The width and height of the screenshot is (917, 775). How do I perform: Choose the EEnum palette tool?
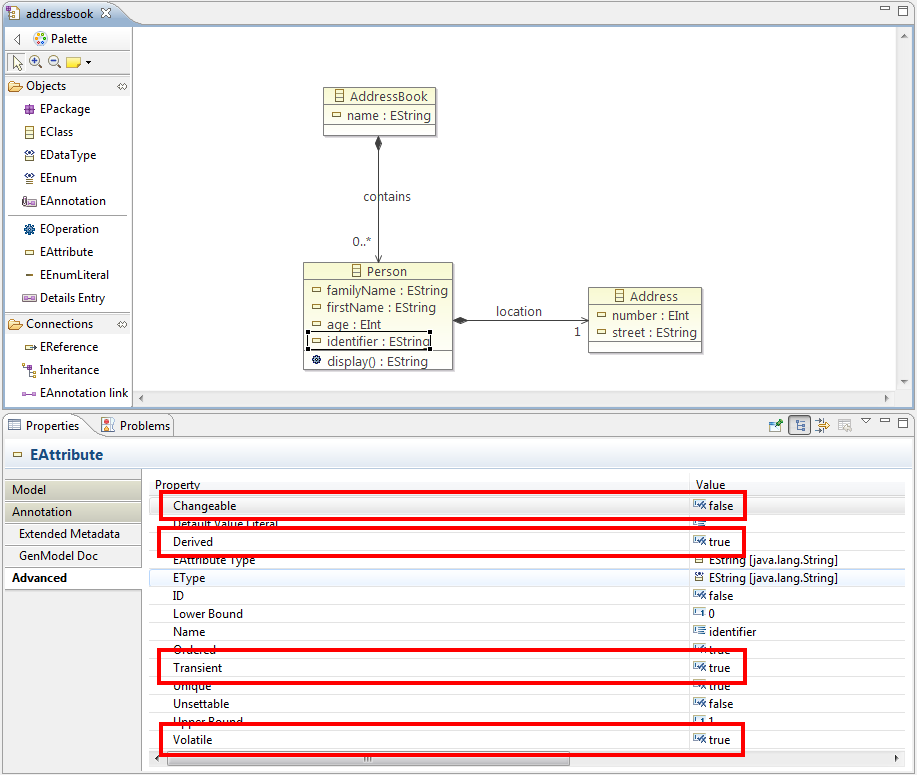point(57,178)
